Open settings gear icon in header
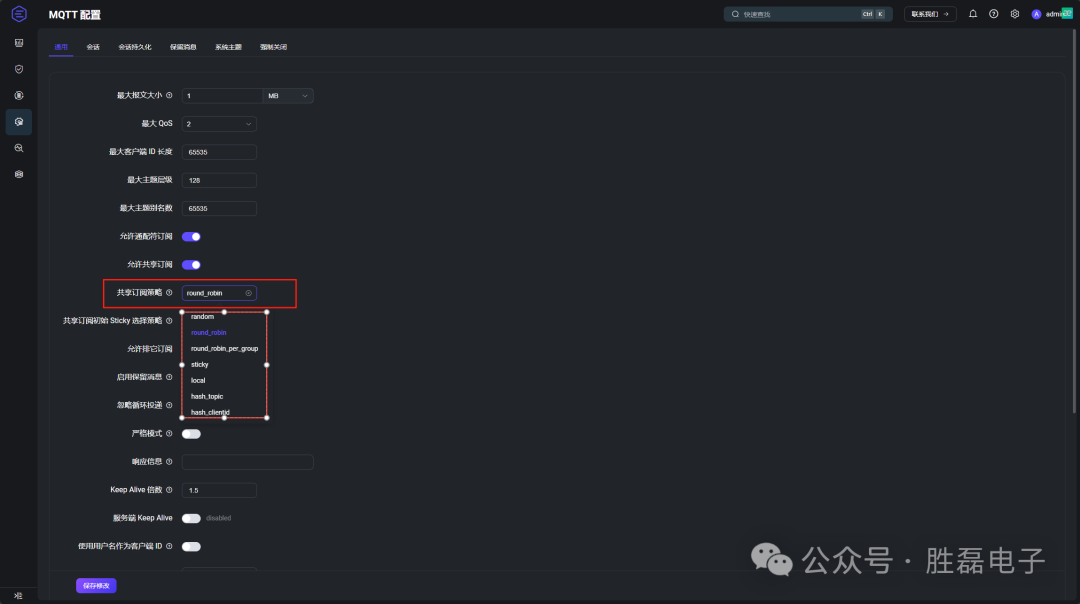The image size is (1080, 604). pyautogui.click(x=1015, y=14)
